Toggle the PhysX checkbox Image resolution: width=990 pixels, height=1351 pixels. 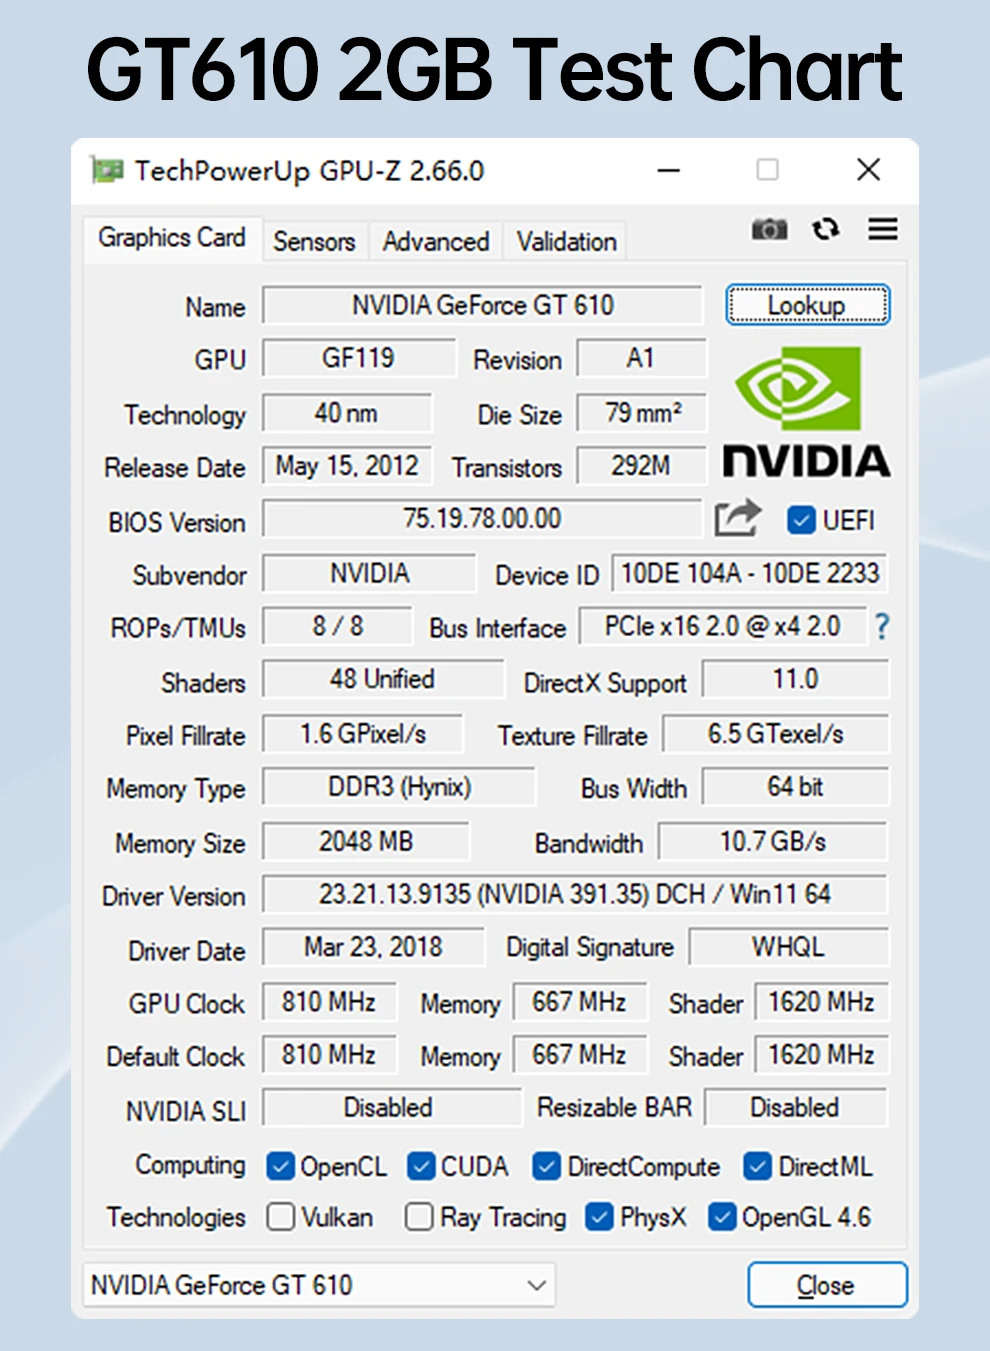coord(600,1217)
